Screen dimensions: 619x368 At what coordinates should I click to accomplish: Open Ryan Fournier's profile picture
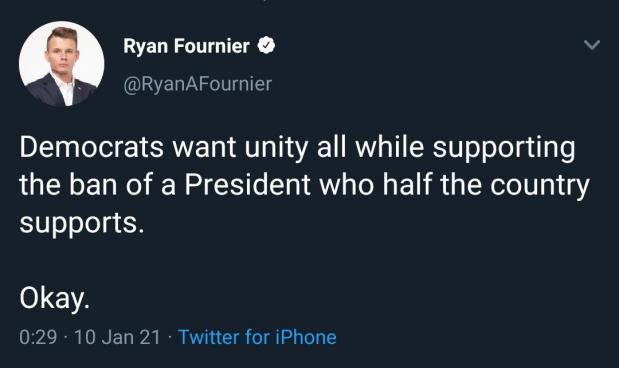pyautogui.click(x=62, y=64)
